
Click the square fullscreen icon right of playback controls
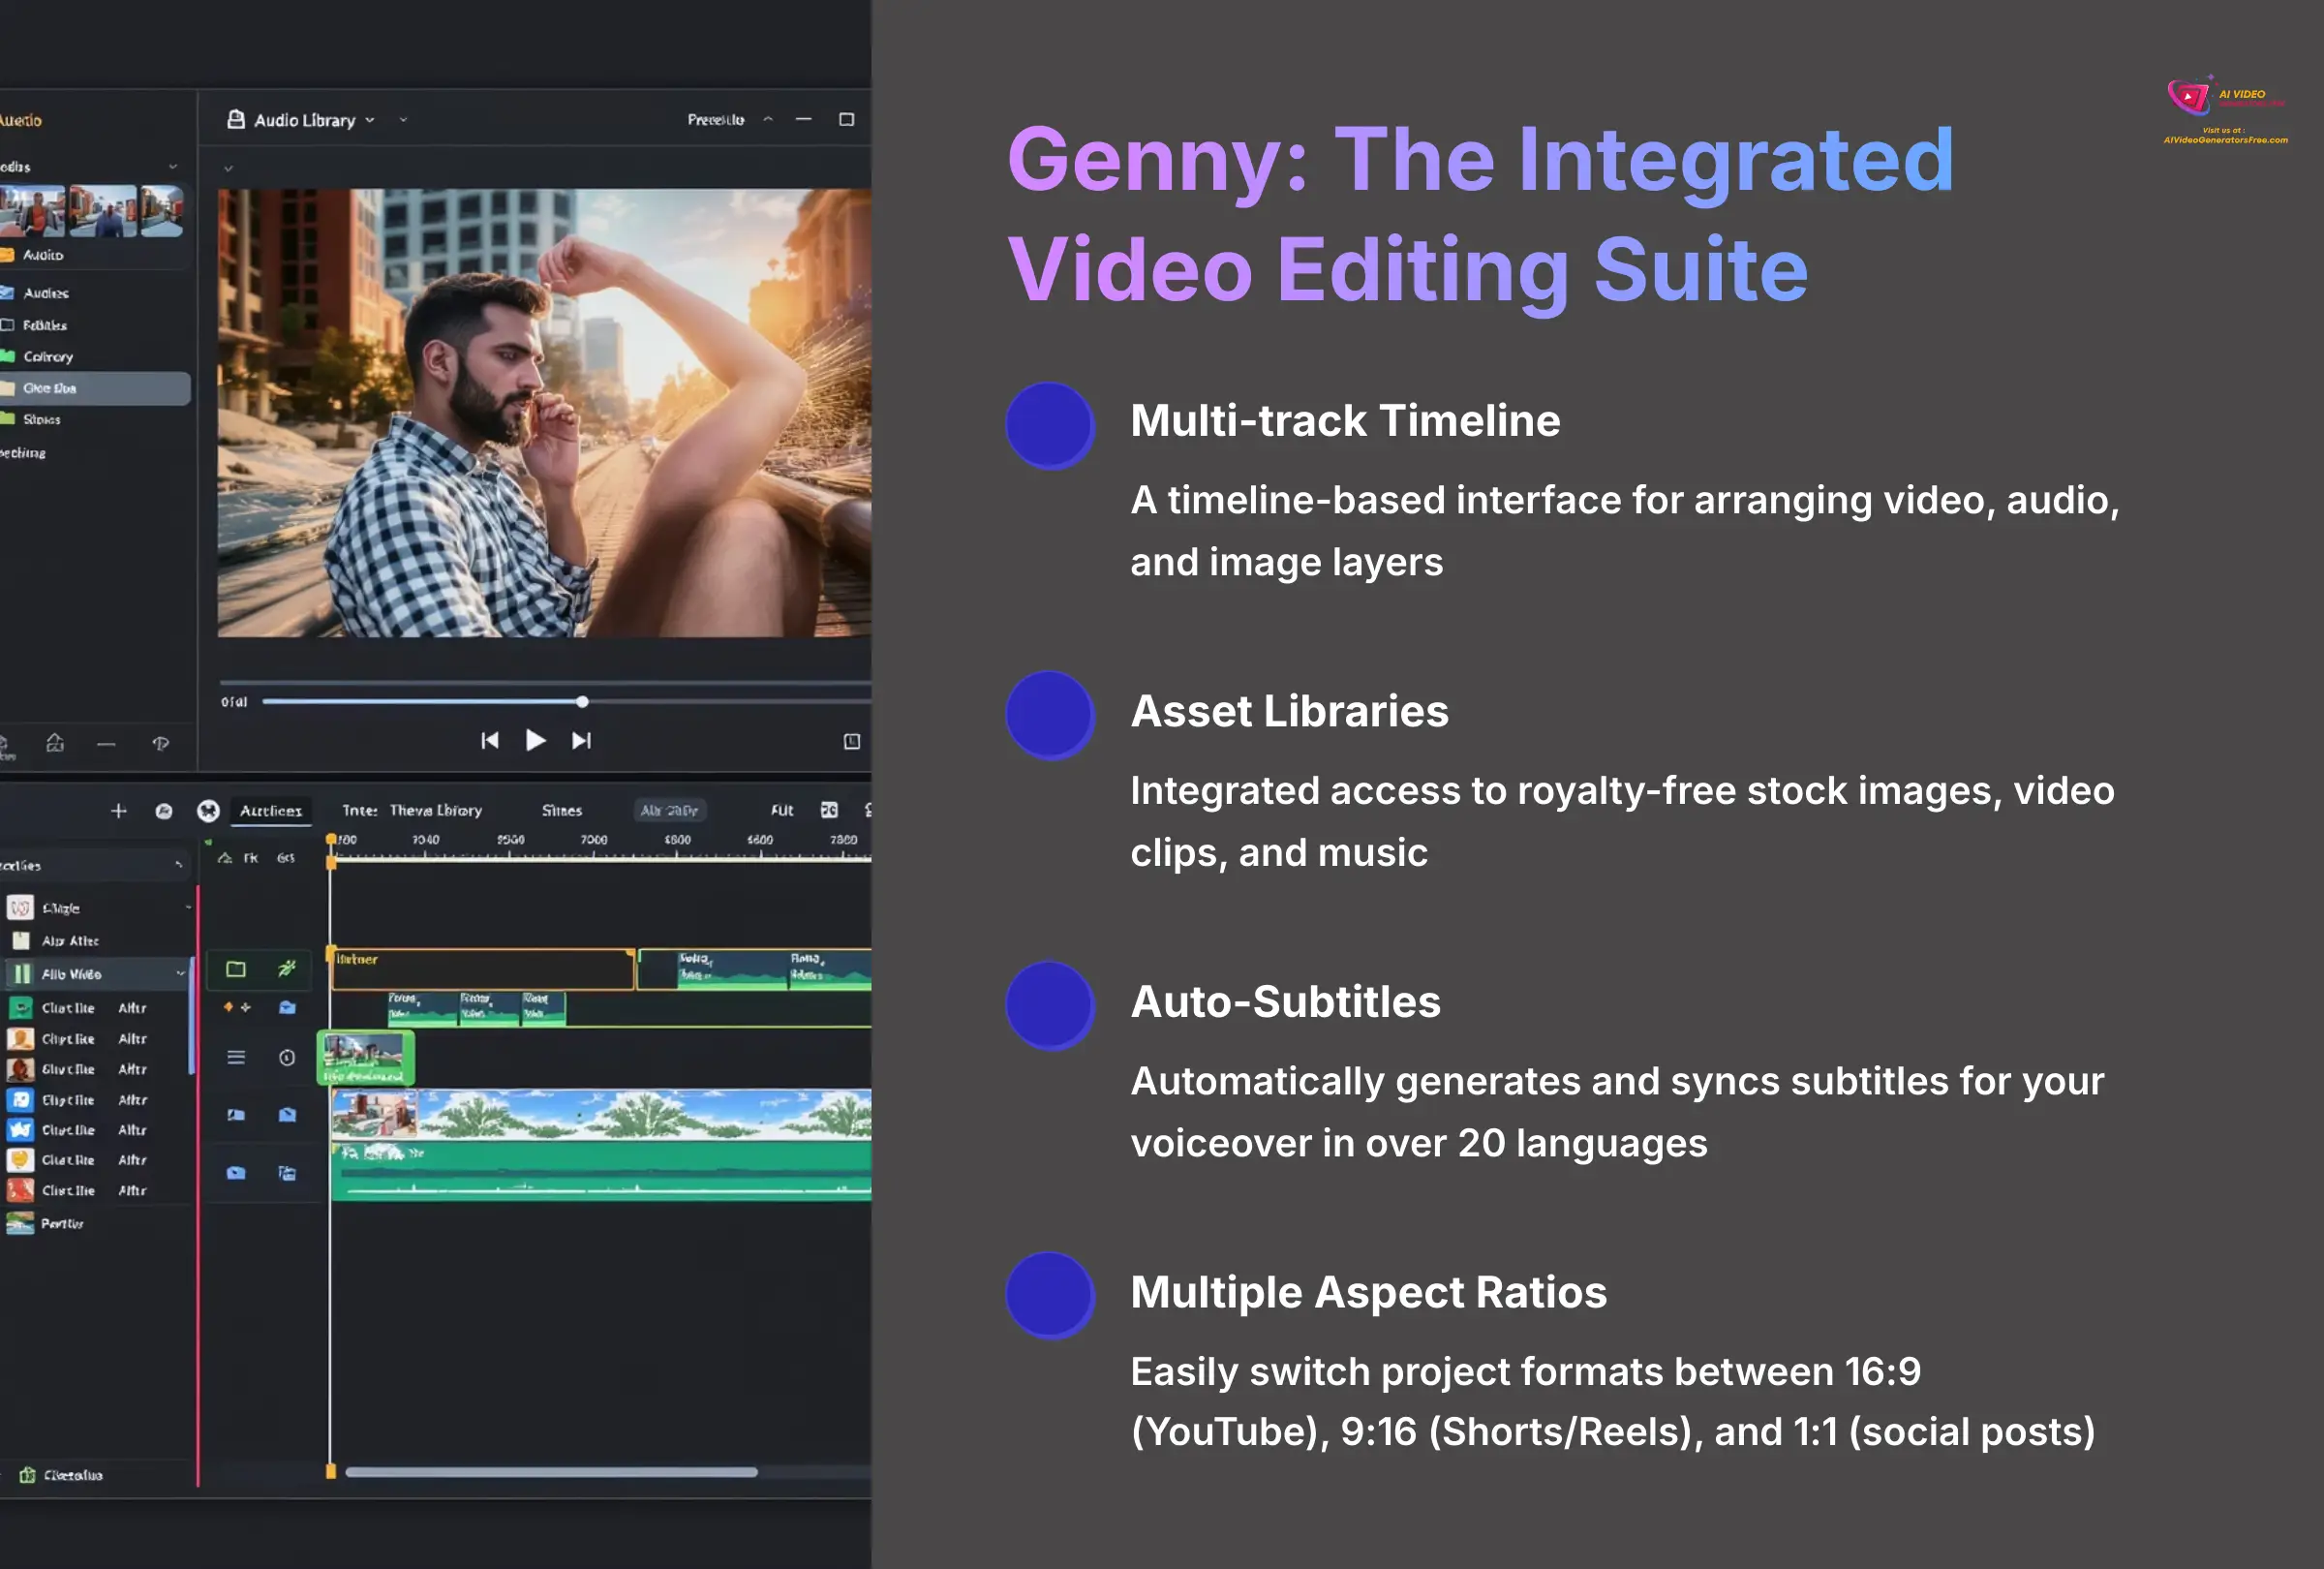[852, 742]
